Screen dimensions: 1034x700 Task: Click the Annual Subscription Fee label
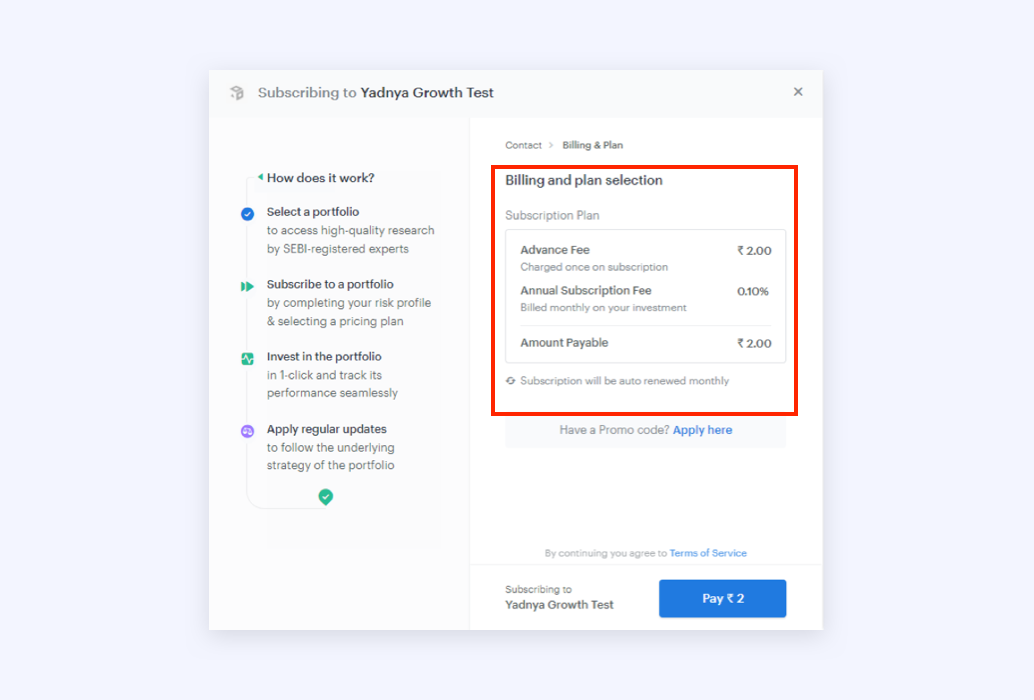586,290
